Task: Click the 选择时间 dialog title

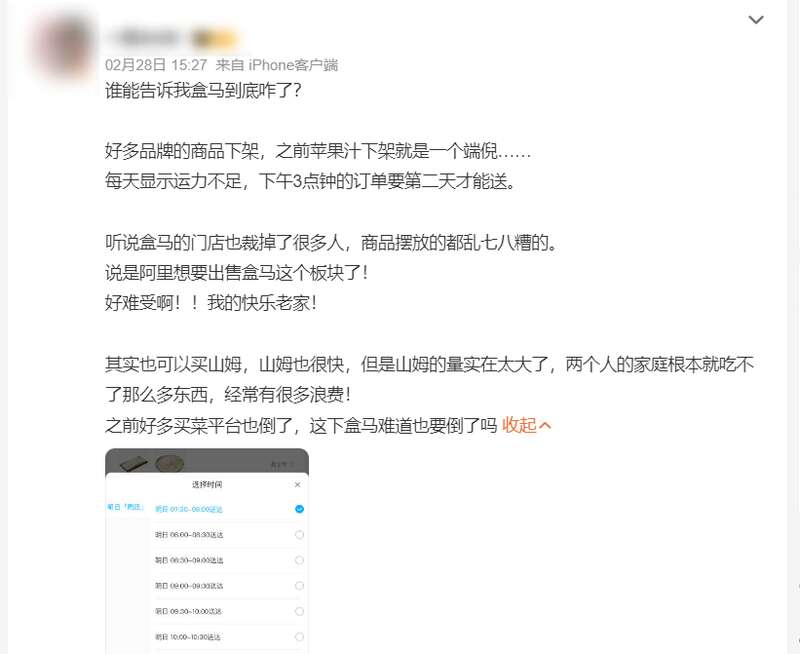Action: click(207, 485)
